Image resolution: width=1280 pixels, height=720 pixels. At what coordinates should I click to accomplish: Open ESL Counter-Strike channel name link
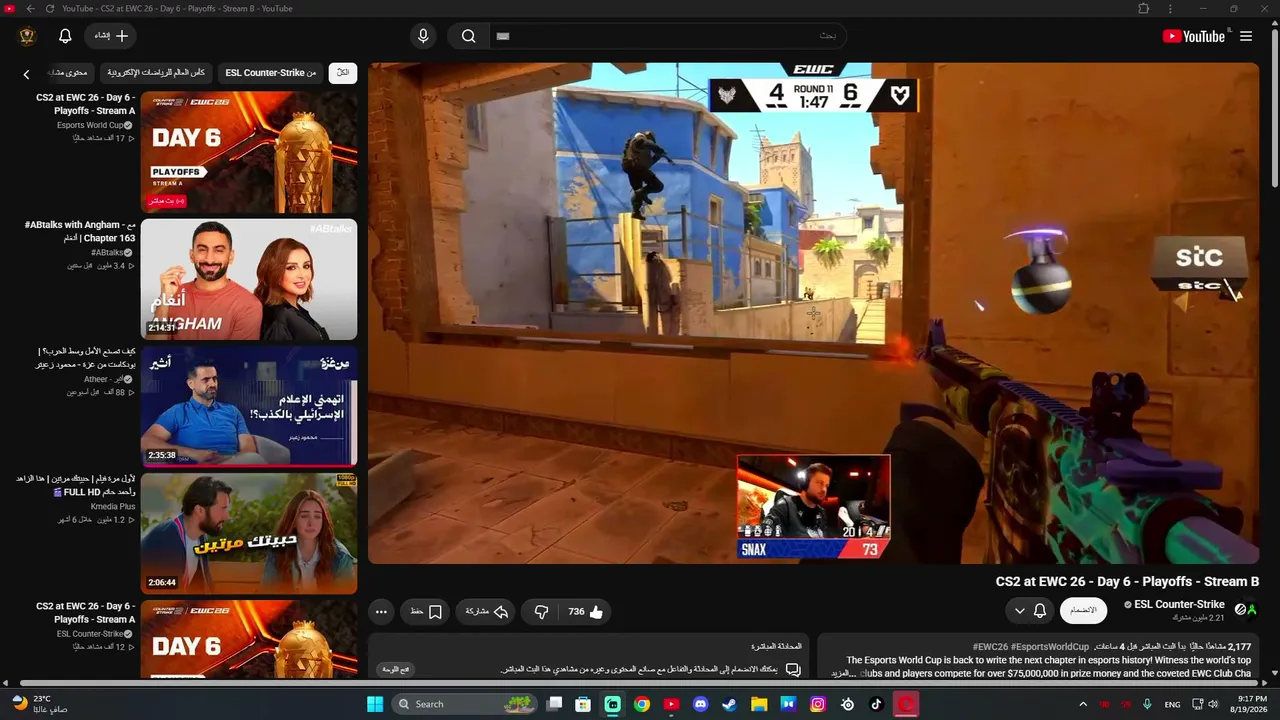(1179, 604)
